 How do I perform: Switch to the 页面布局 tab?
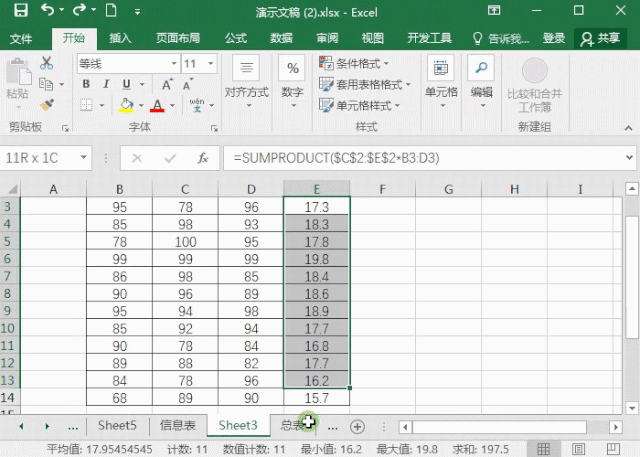(x=178, y=38)
